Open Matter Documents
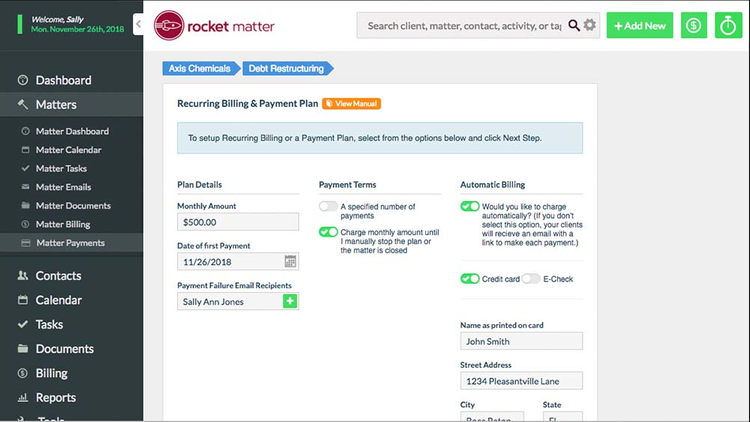Screen dimensions: 750x422 click(x=71, y=206)
